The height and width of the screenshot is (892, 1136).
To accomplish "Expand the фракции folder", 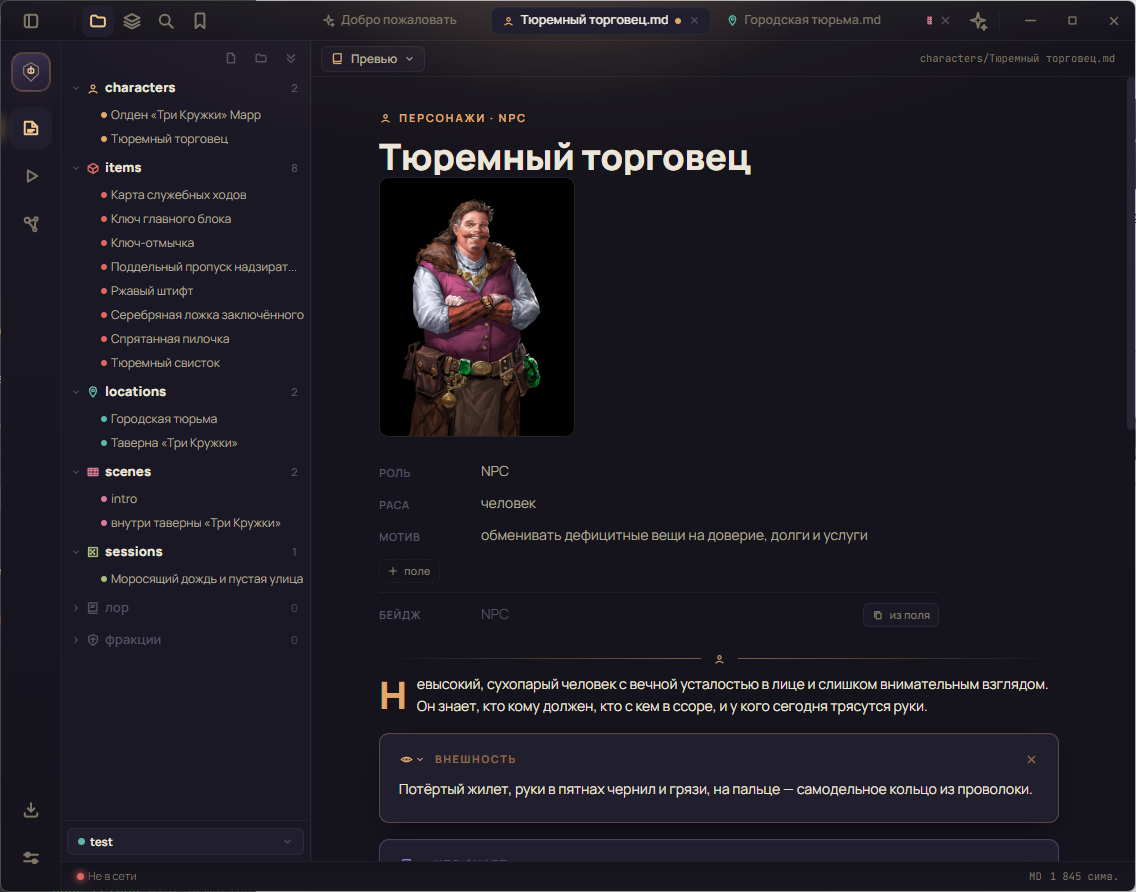I will coord(76,640).
